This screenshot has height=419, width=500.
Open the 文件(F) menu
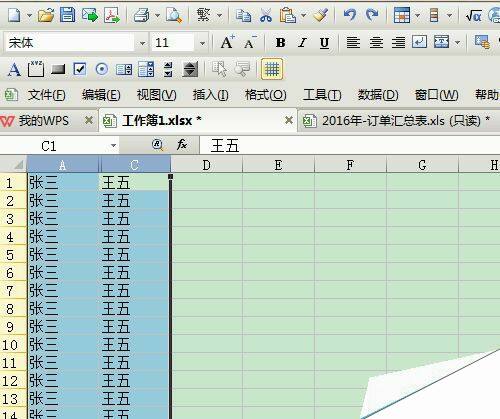[x=47, y=95]
